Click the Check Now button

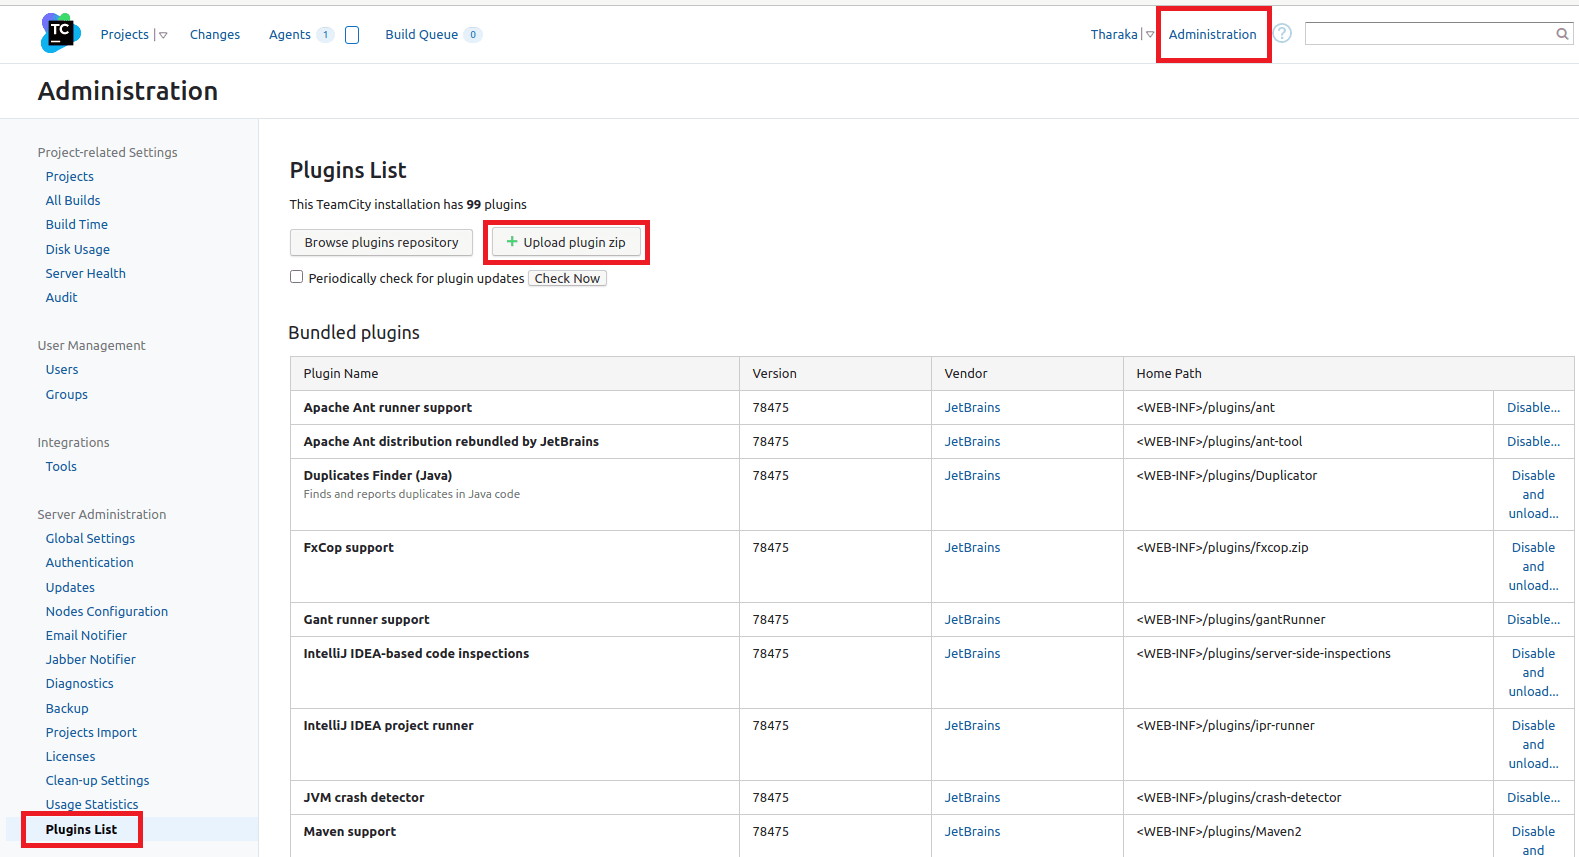point(567,278)
